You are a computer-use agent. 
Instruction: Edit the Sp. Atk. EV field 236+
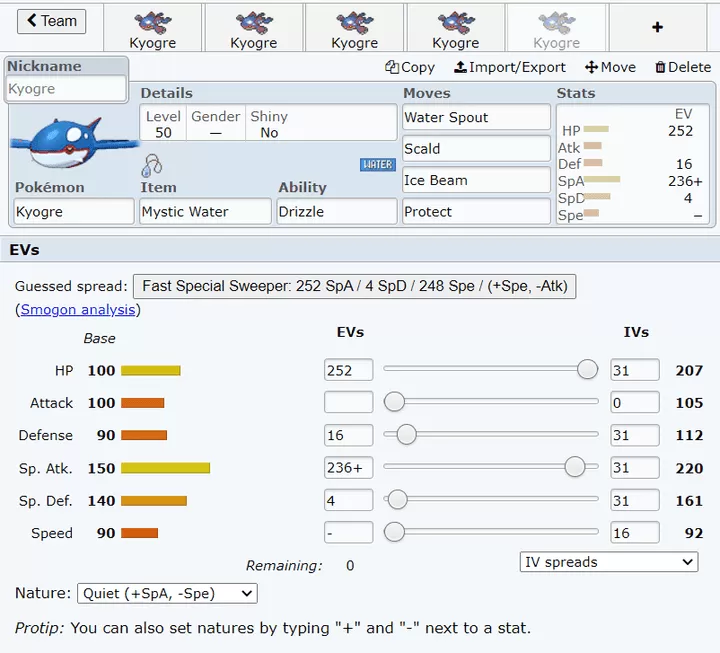(x=349, y=467)
